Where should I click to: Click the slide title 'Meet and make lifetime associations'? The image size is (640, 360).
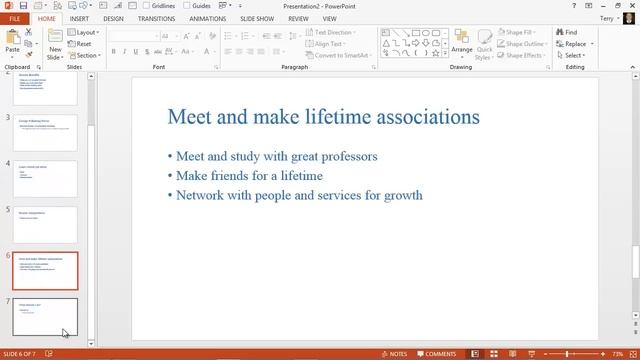point(324,117)
